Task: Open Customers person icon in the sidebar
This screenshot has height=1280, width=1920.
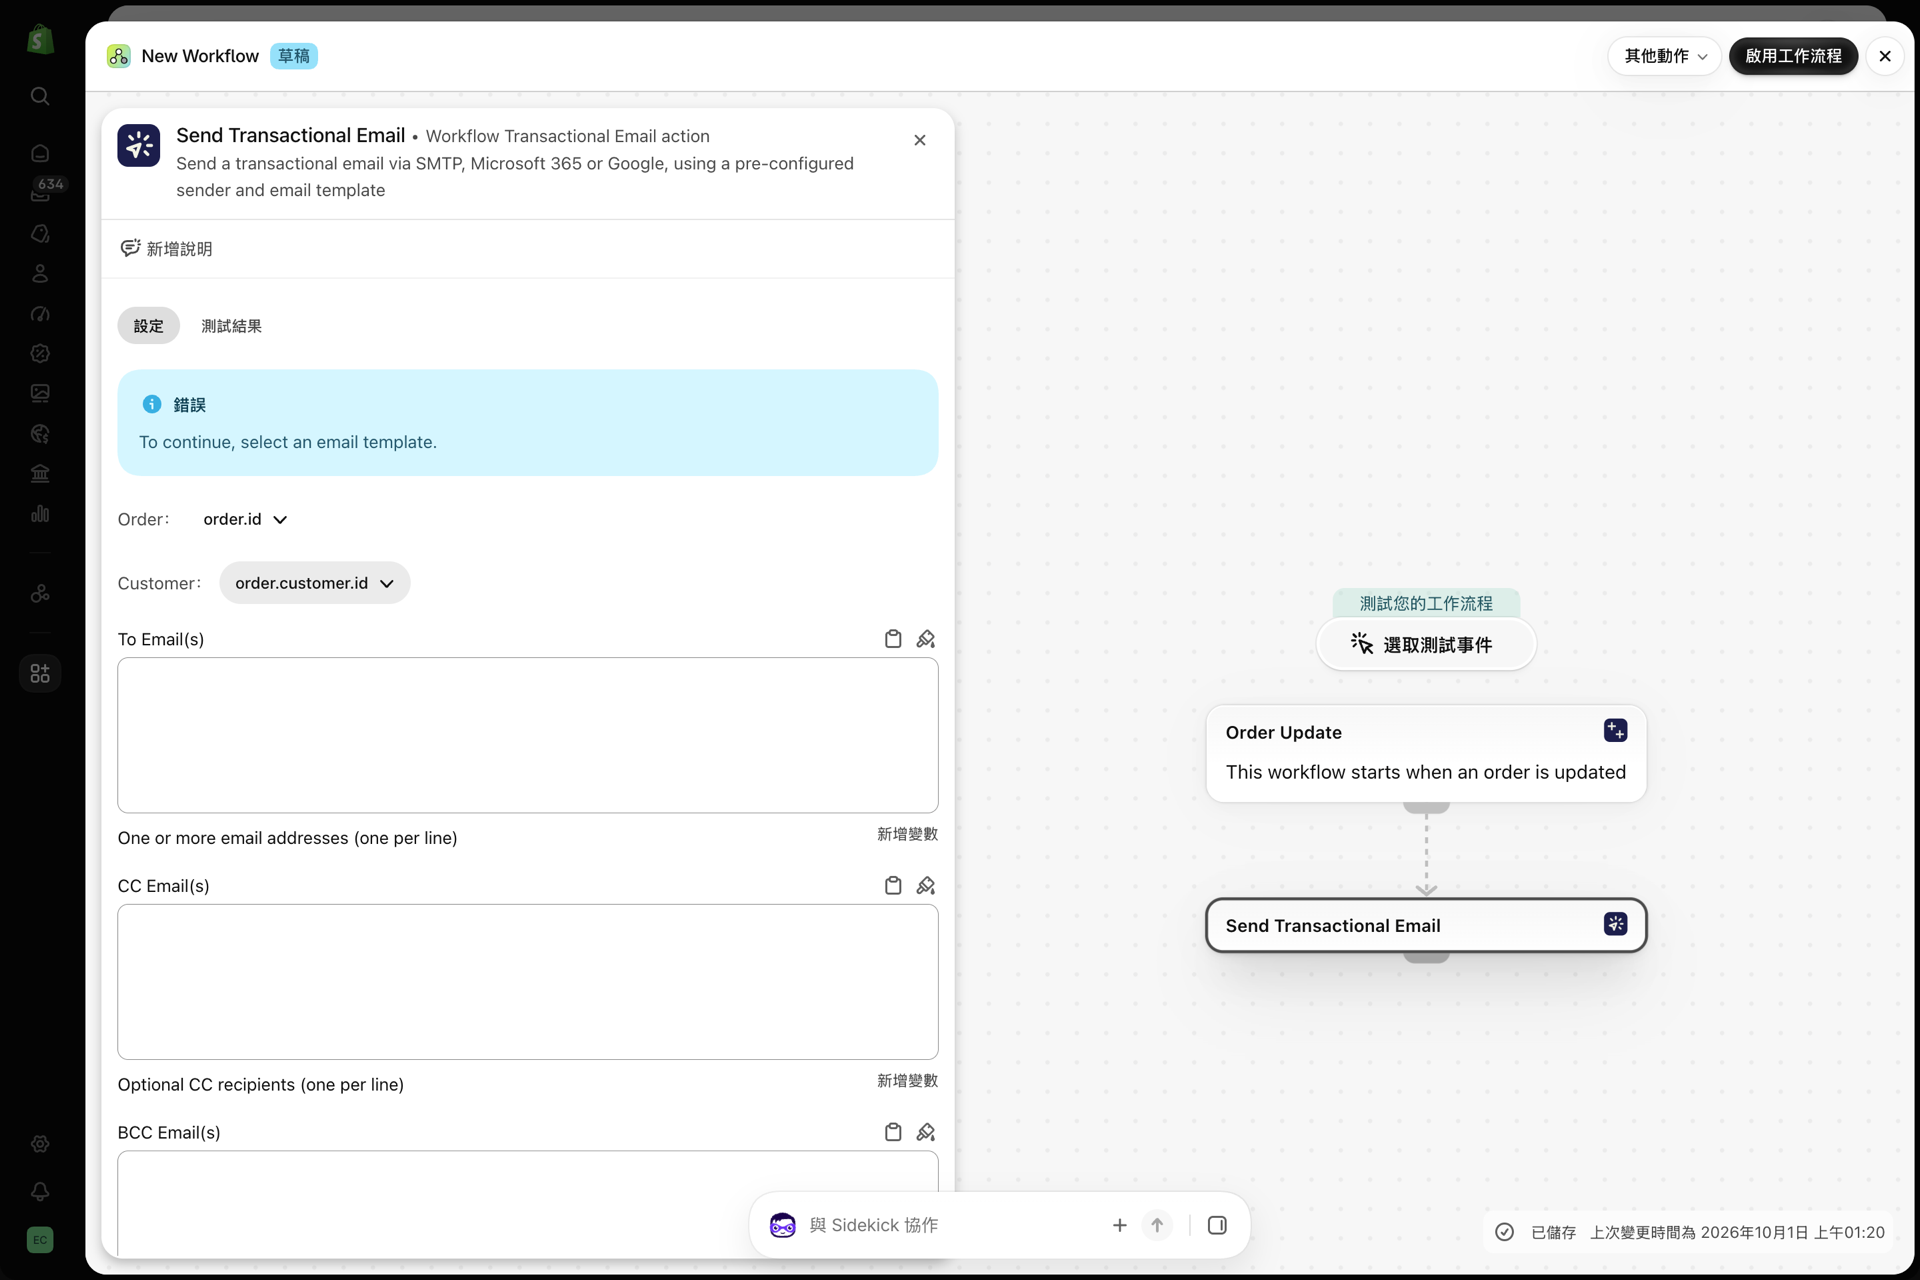Action: tap(40, 273)
